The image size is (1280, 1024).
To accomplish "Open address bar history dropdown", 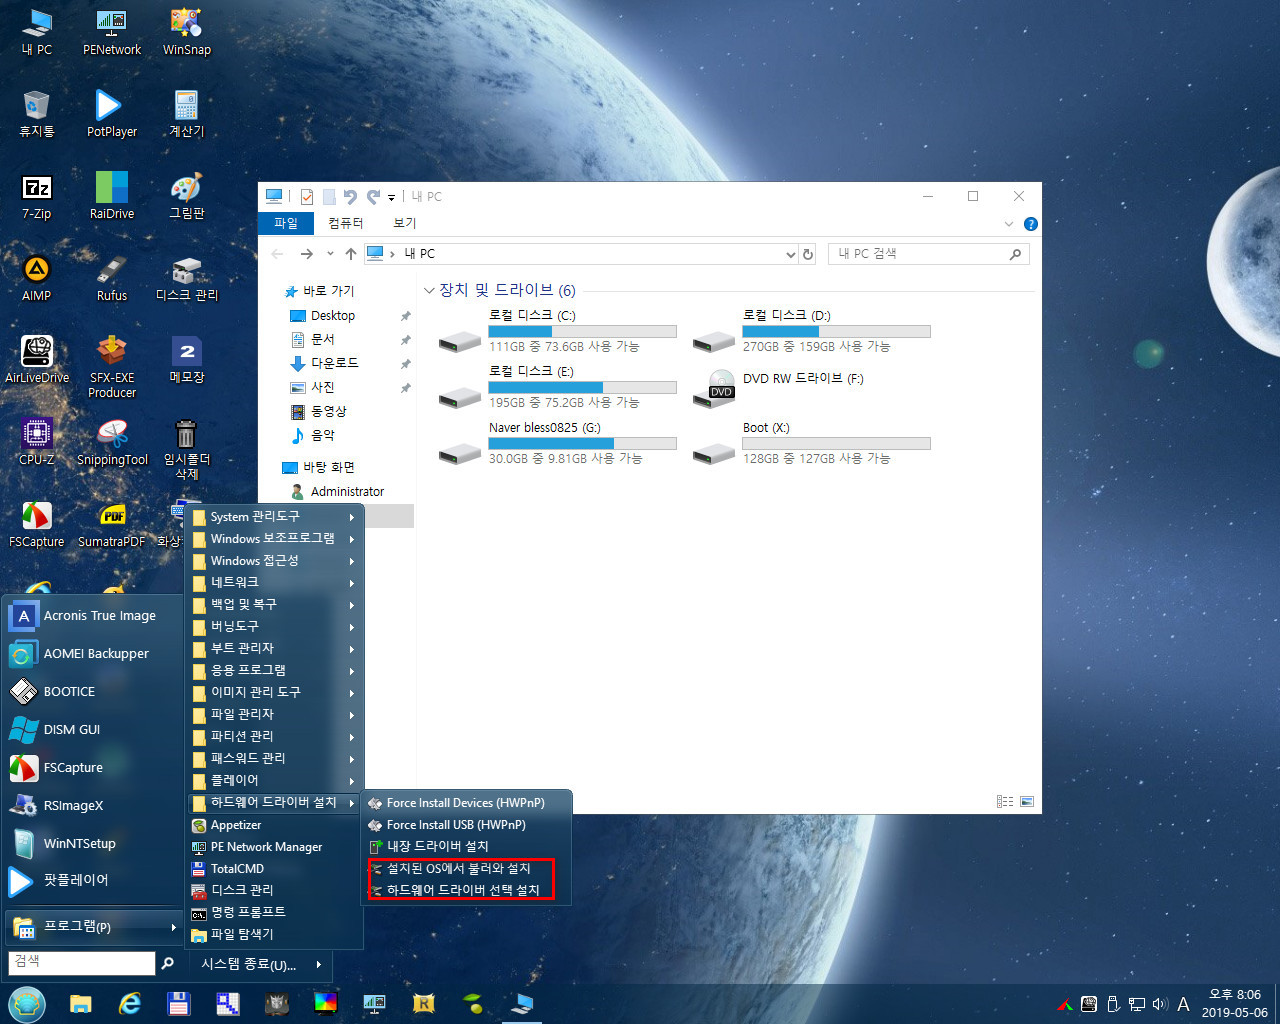I will [791, 255].
